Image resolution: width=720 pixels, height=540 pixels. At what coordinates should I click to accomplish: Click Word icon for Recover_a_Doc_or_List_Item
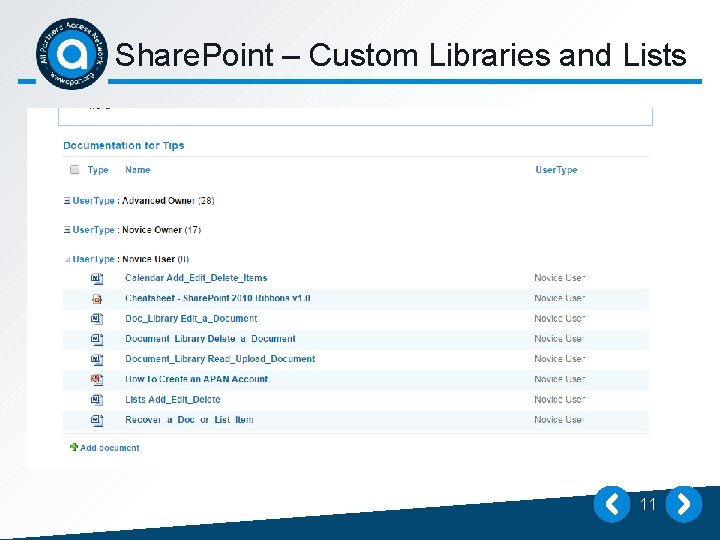[x=97, y=420]
